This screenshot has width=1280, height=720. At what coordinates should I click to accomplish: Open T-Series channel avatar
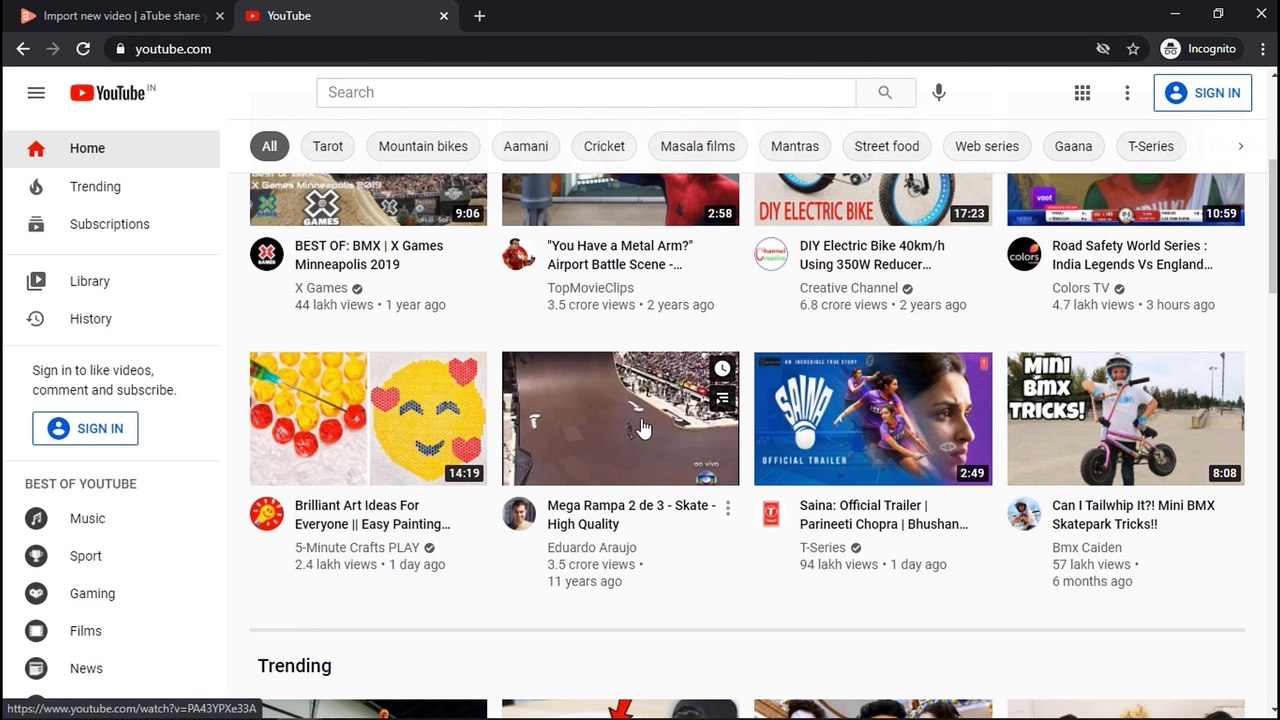click(771, 514)
